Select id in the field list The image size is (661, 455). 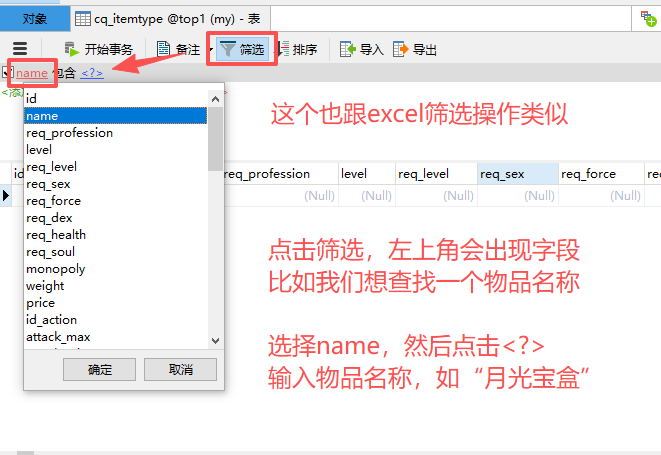point(116,99)
